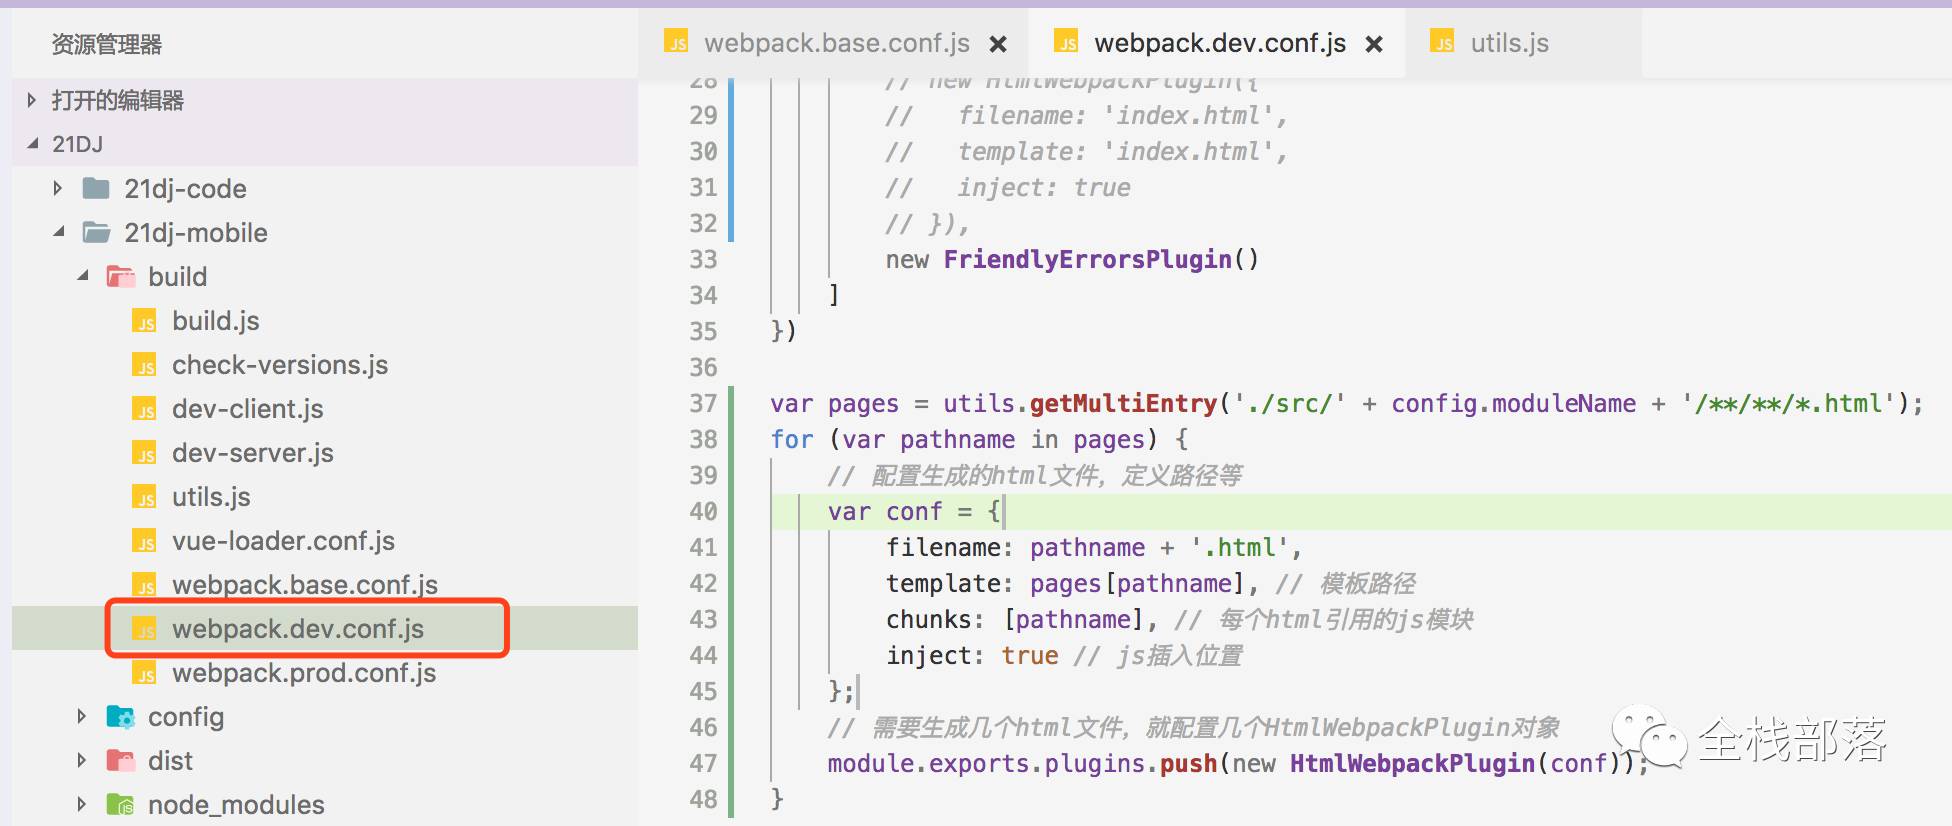This screenshot has width=1952, height=826.
Task: Close the webpack.dev.conf.js tab
Action: click(x=1374, y=44)
